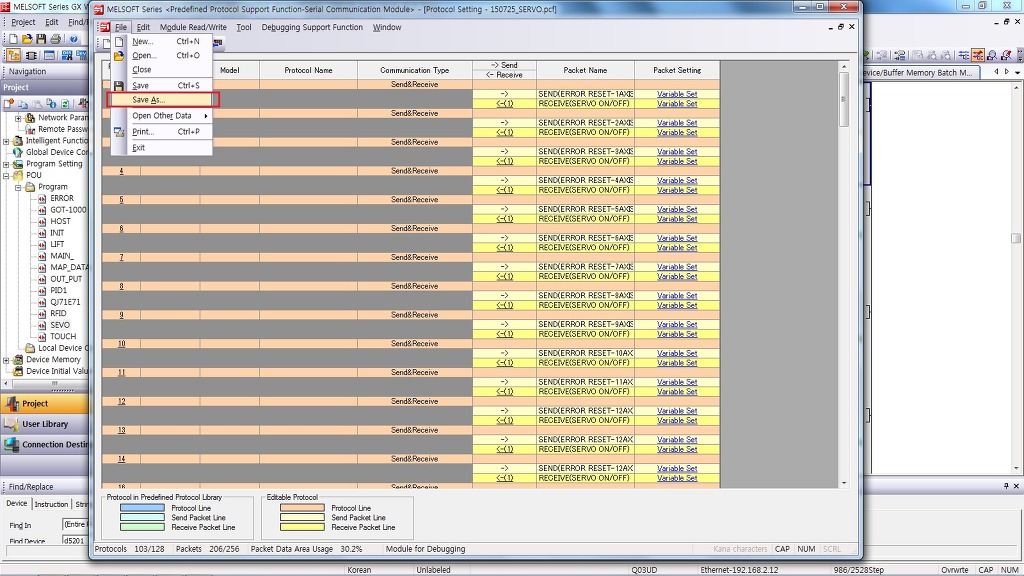1024x576 pixels.
Task: Open the Tool menu
Action: (x=244, y=27)
